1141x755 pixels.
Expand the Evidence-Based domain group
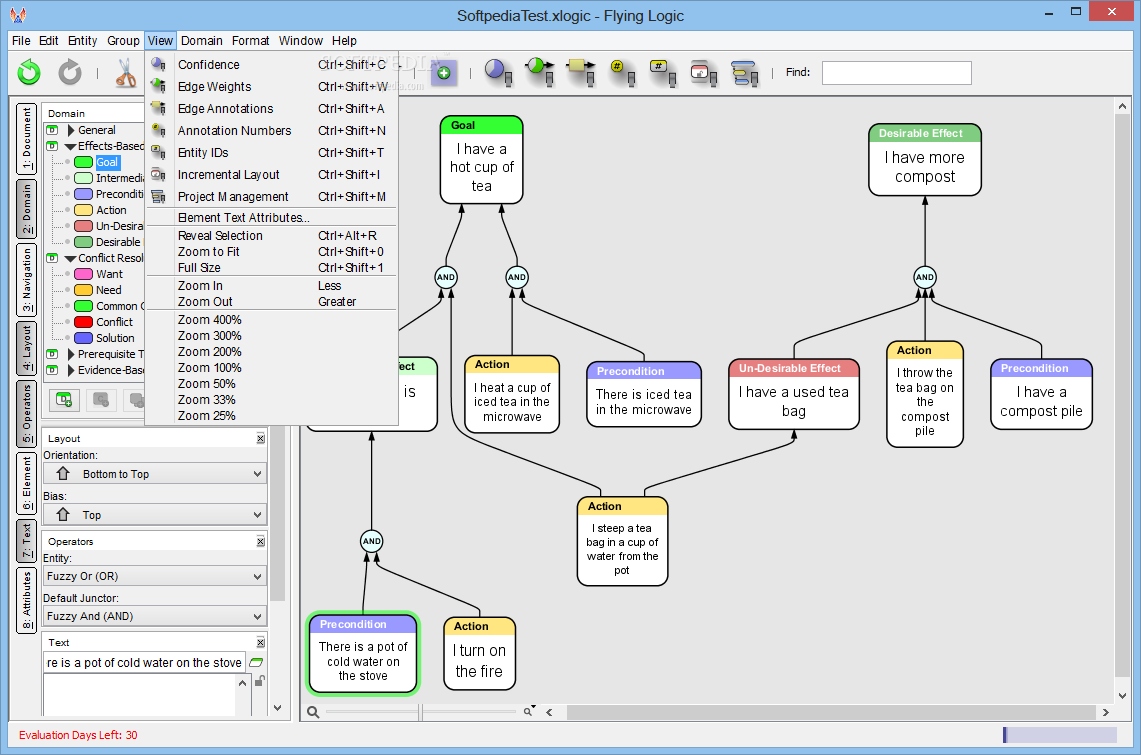(71, 370)
